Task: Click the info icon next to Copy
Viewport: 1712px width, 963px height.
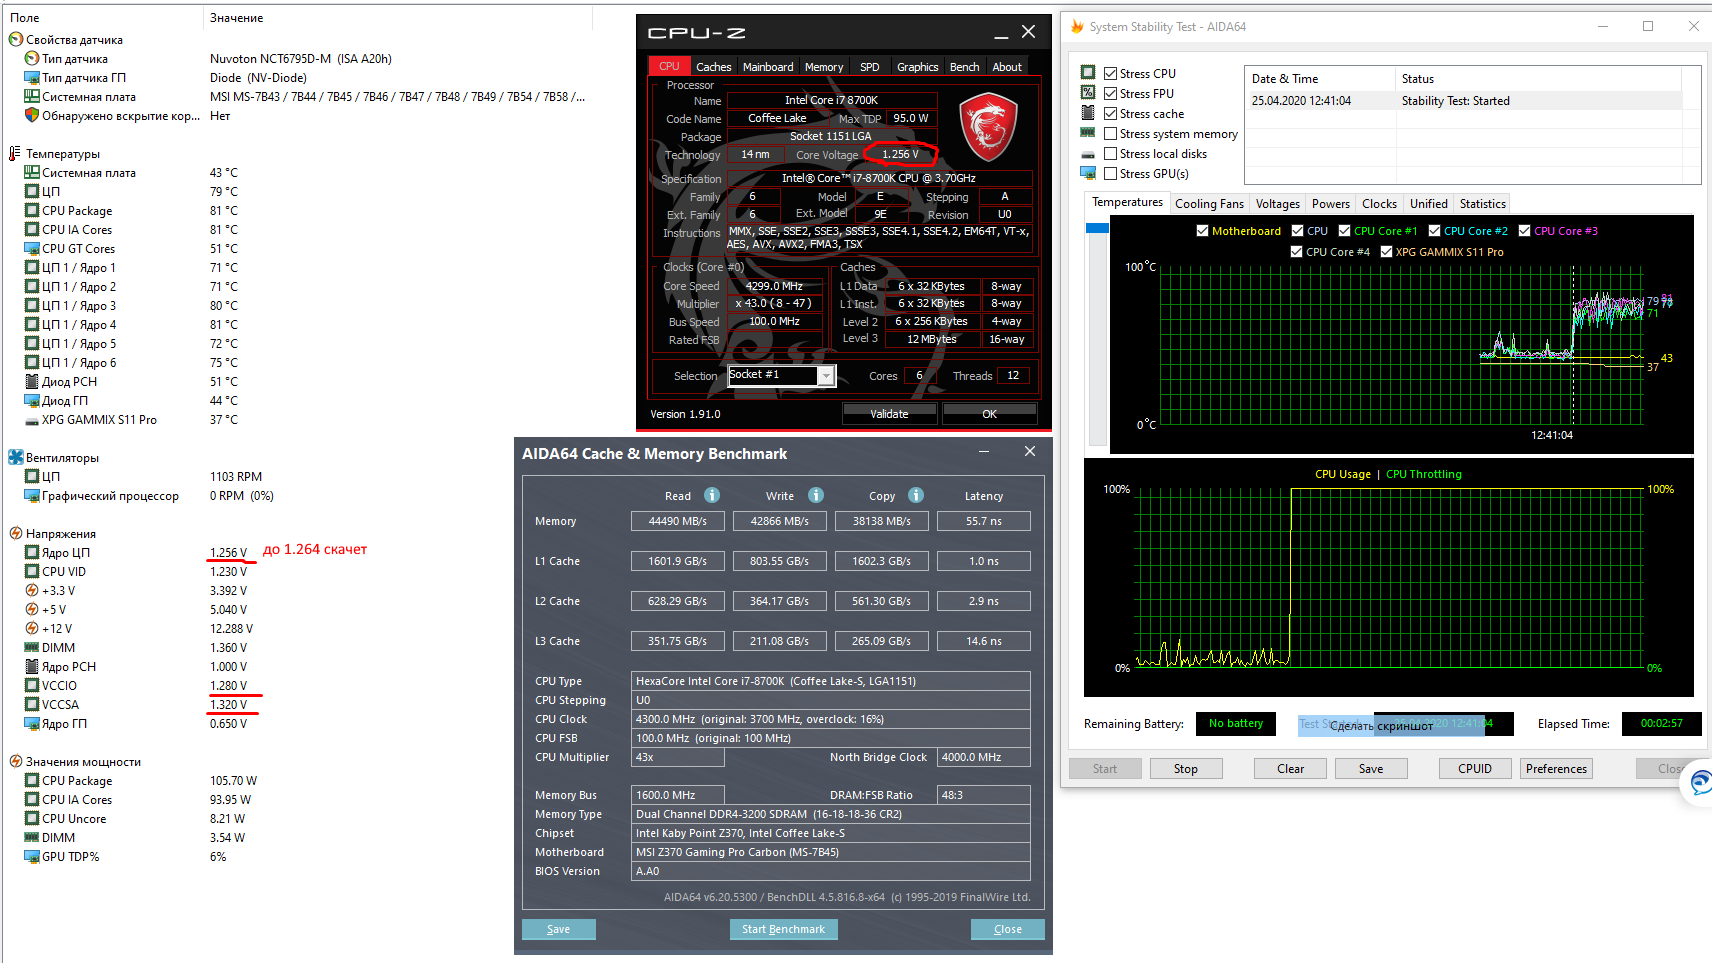Action: (916, 495)
